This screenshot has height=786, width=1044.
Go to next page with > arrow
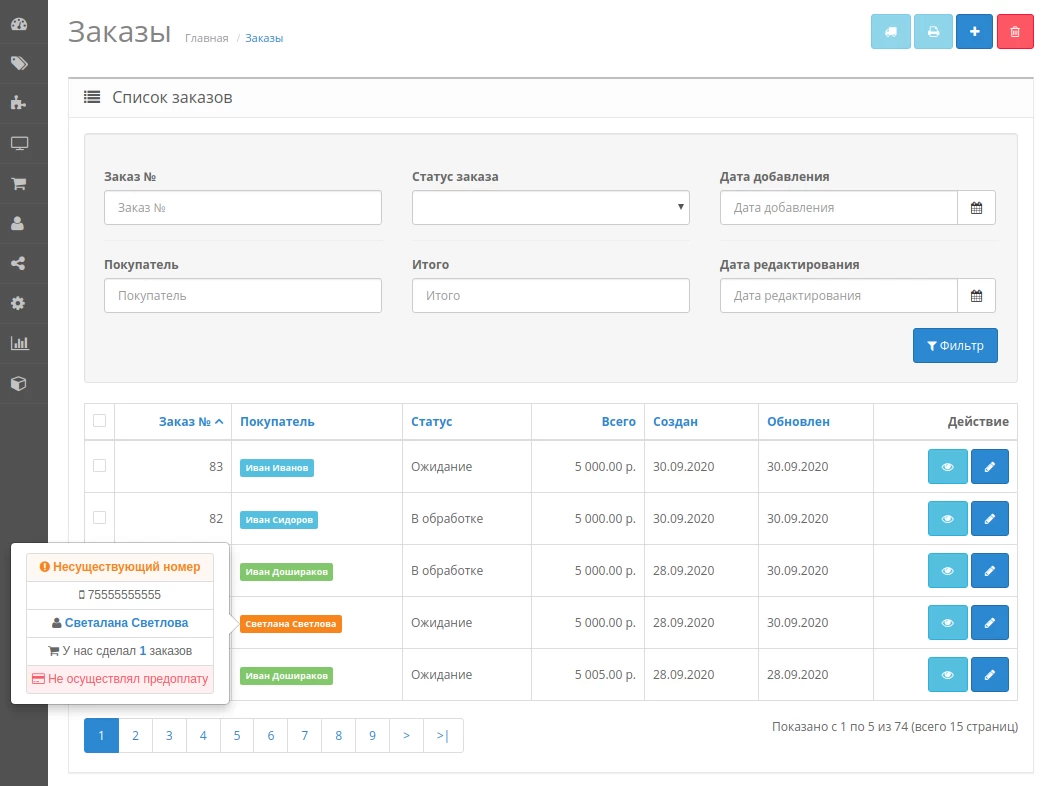click(406, 735)
